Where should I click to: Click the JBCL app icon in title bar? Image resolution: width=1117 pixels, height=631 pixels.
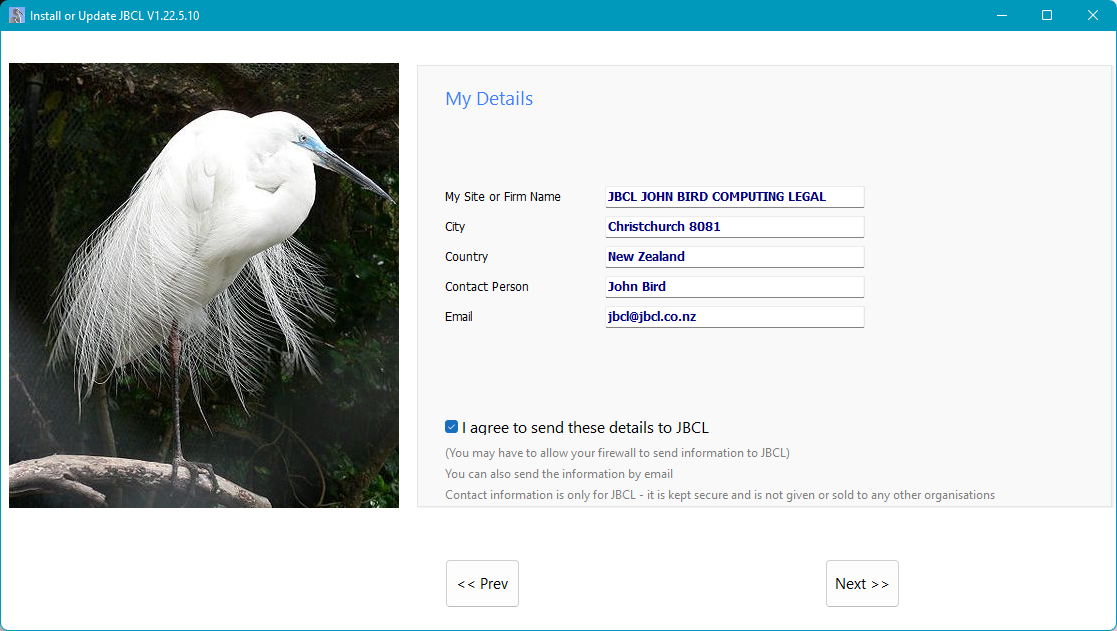point(17,15)
